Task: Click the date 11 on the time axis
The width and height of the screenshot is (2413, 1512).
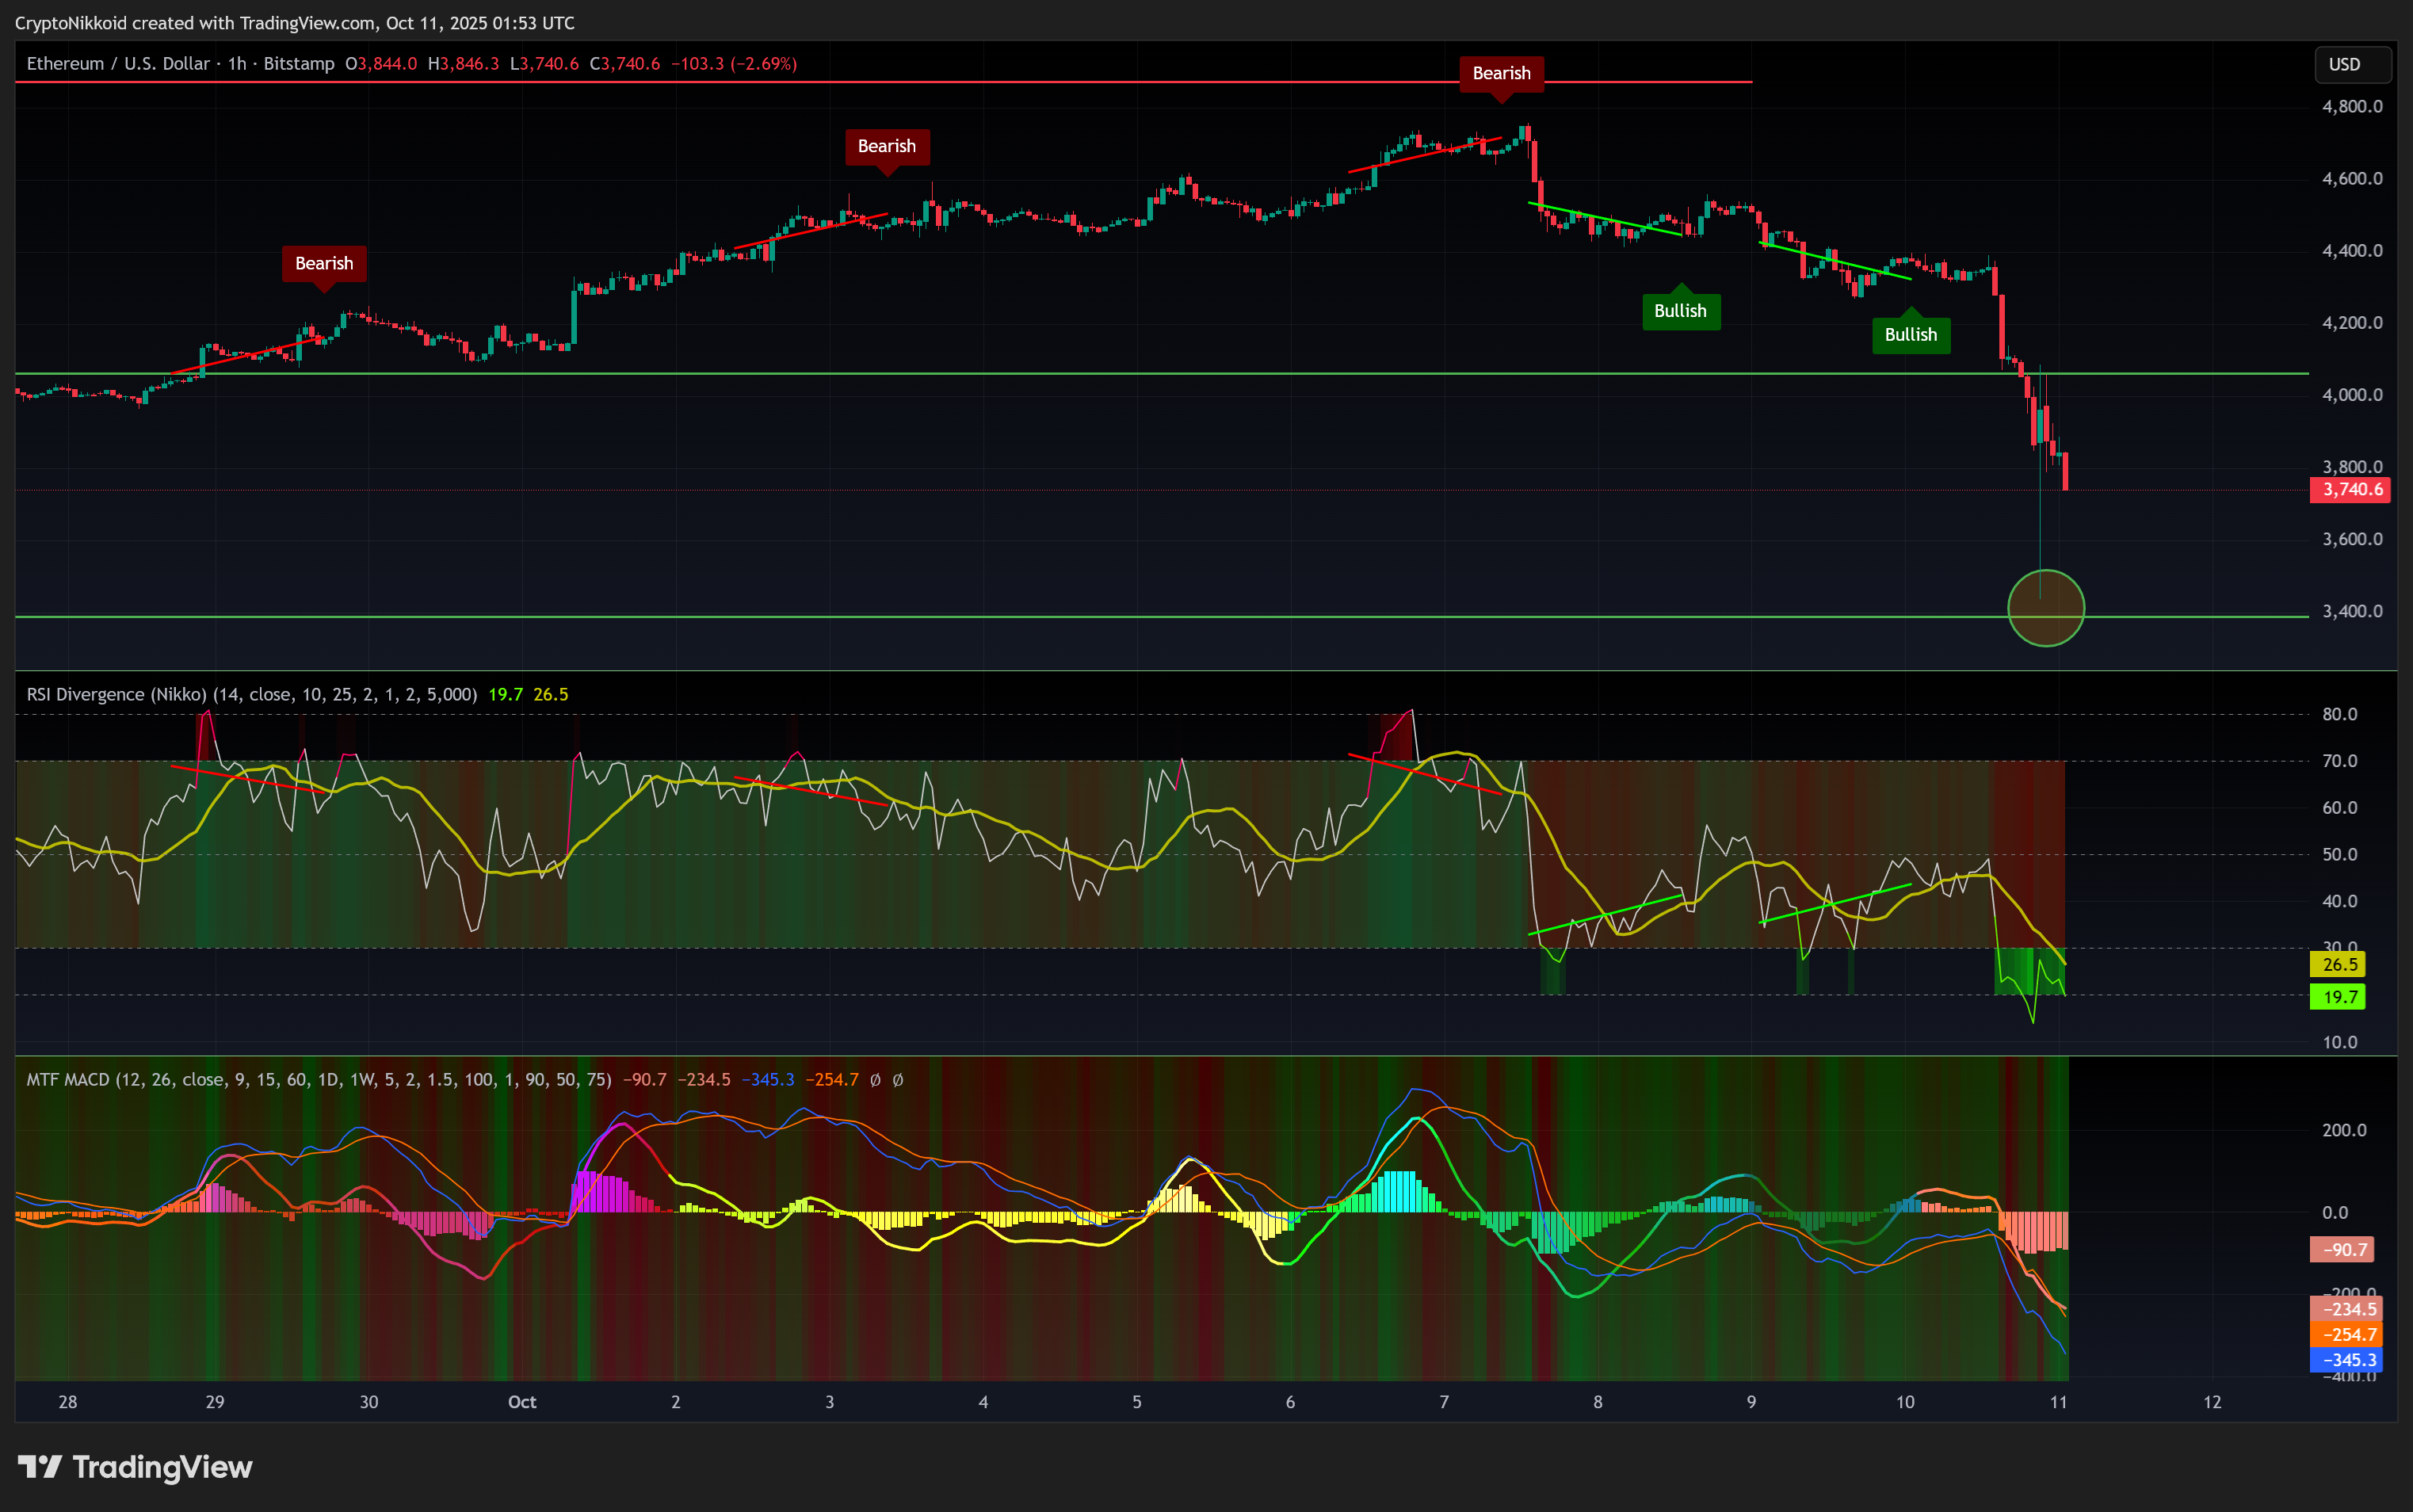Action: point(2058,1402)
